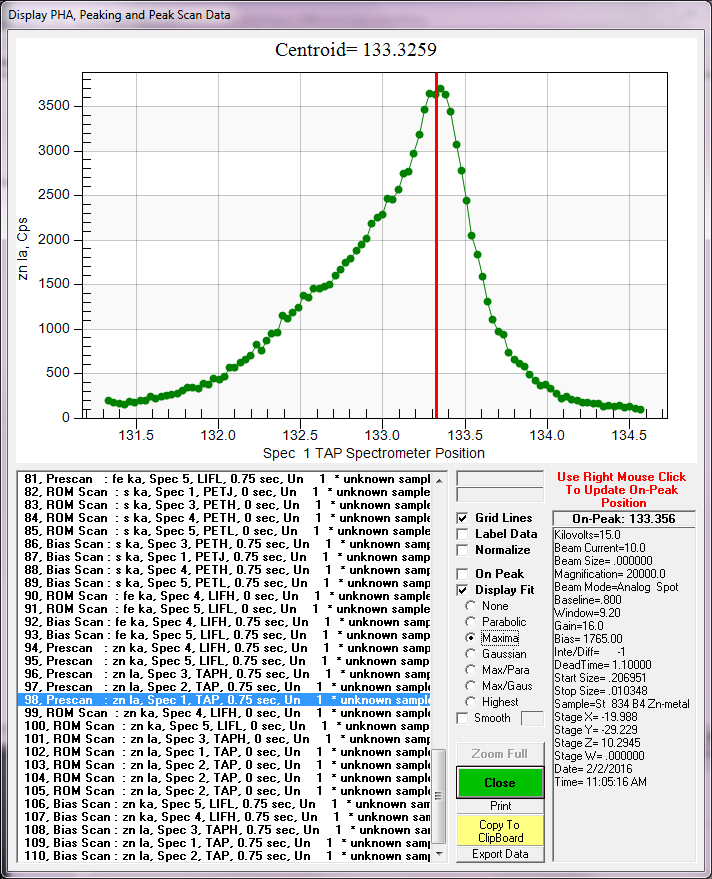Click the Export Data button

pyautogui.click(x=499, y=855)
